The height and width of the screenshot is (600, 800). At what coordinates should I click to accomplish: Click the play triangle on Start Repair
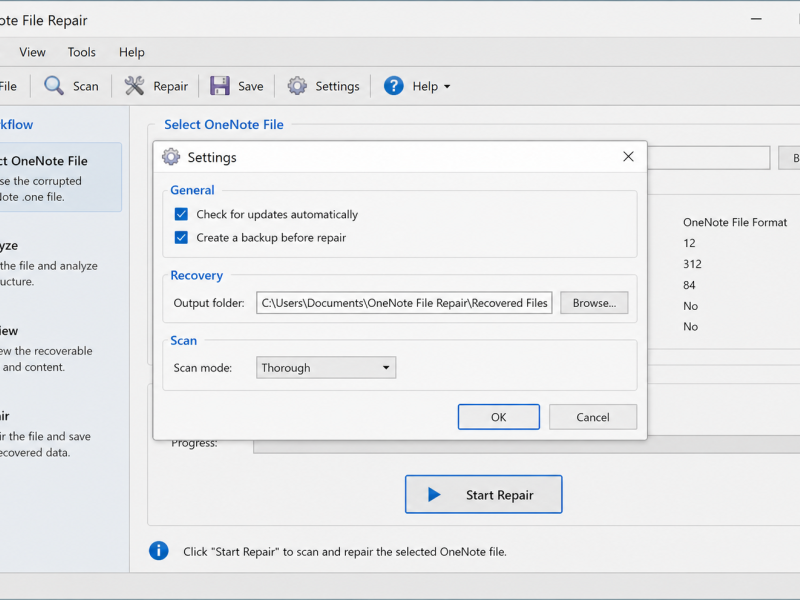[x=434, y=494]
